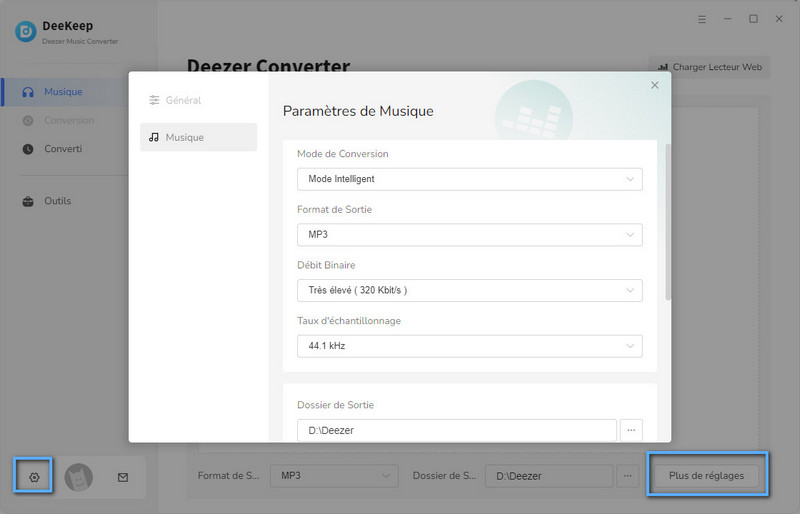
Task: Select Musique tab in settings dialog
Action: (198, 137)
